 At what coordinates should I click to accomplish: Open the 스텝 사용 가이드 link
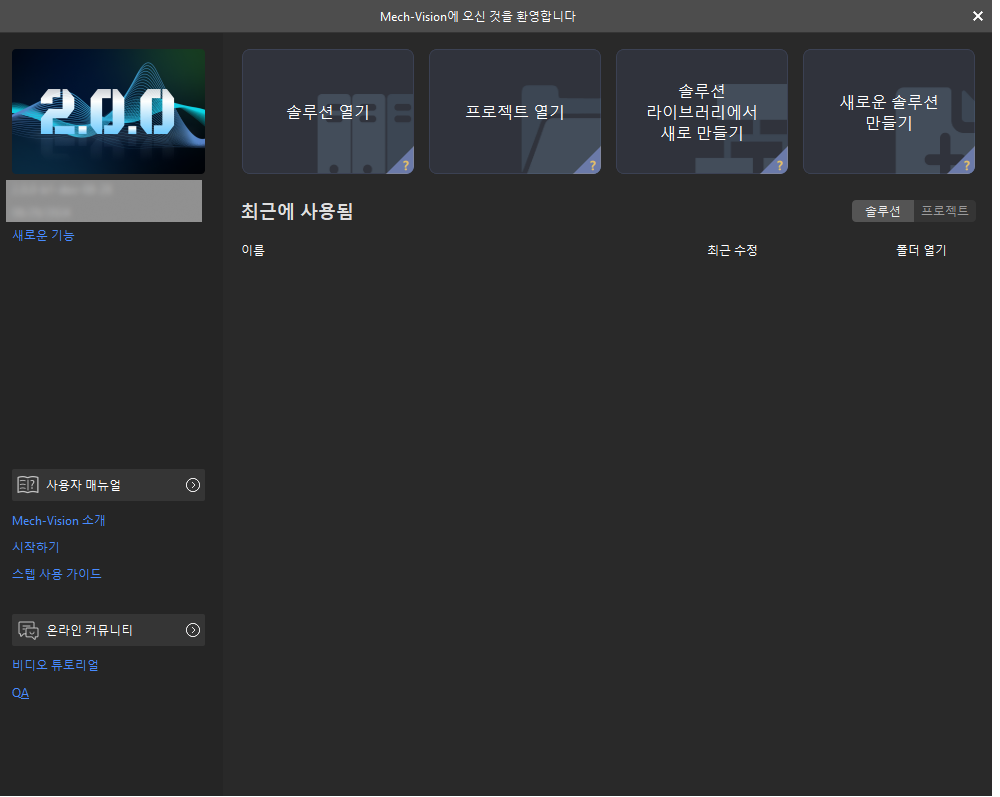click(57, 574)
